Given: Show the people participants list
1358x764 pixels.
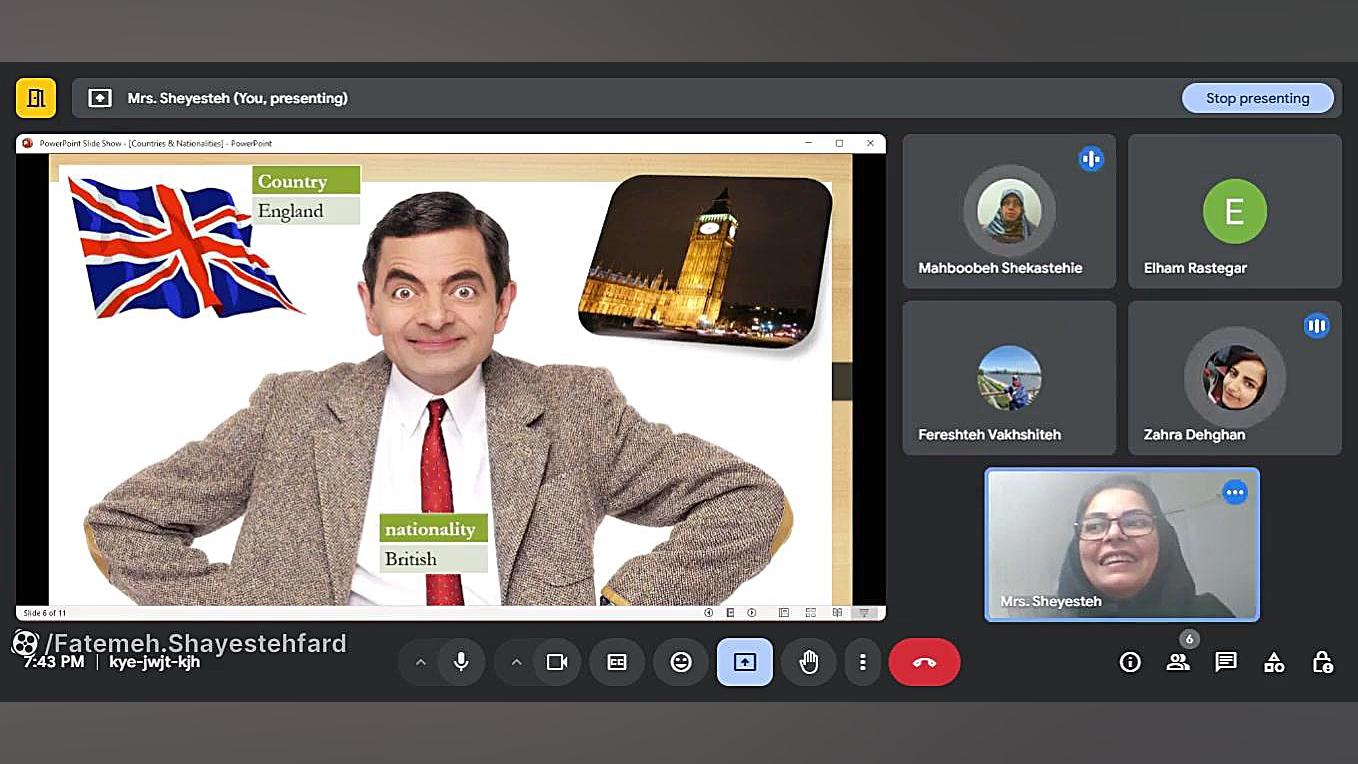Looking at the screenshot, I should [1178, 662].
